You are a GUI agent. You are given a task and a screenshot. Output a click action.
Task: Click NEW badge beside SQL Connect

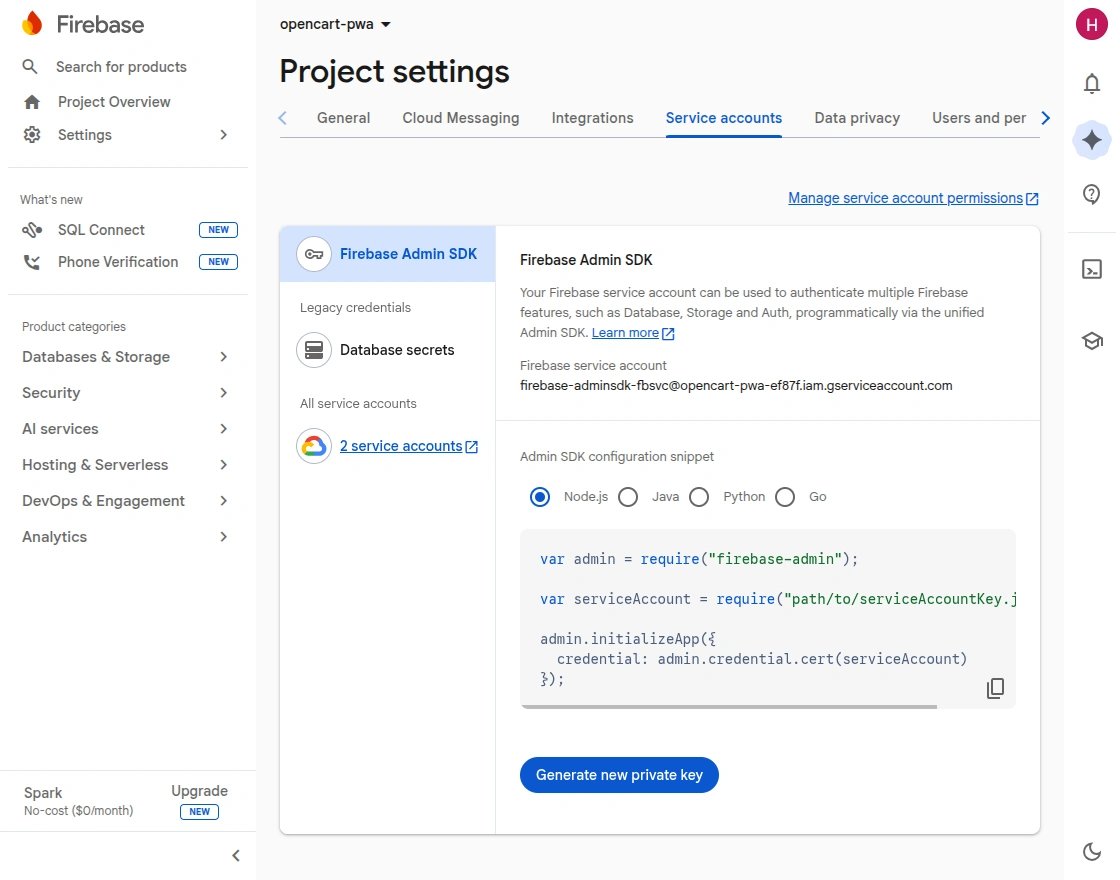(x=219, y=230)
